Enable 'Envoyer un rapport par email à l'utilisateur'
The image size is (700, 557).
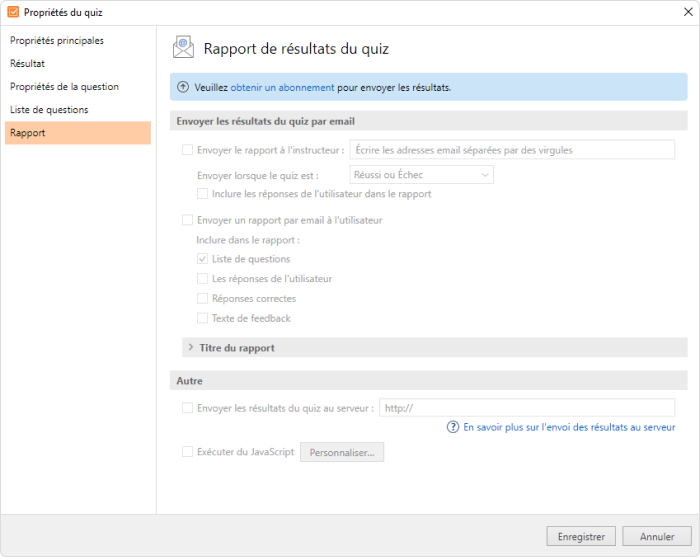click(x=188, y=220)
